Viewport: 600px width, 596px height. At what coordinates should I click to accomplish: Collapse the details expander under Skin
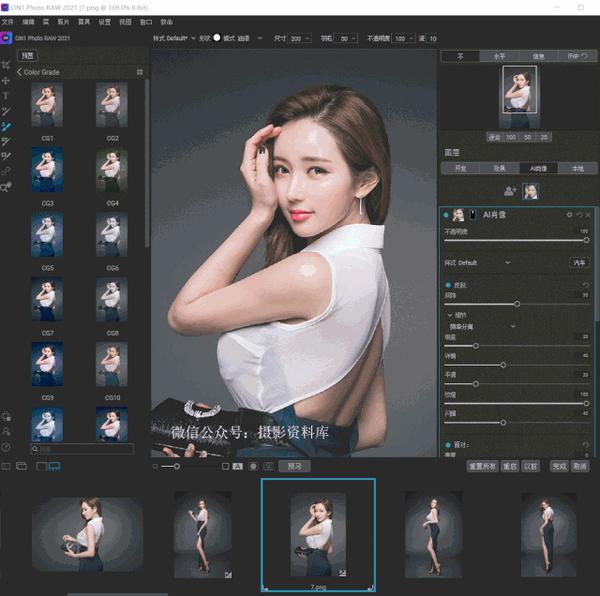[x=450, y=315]
